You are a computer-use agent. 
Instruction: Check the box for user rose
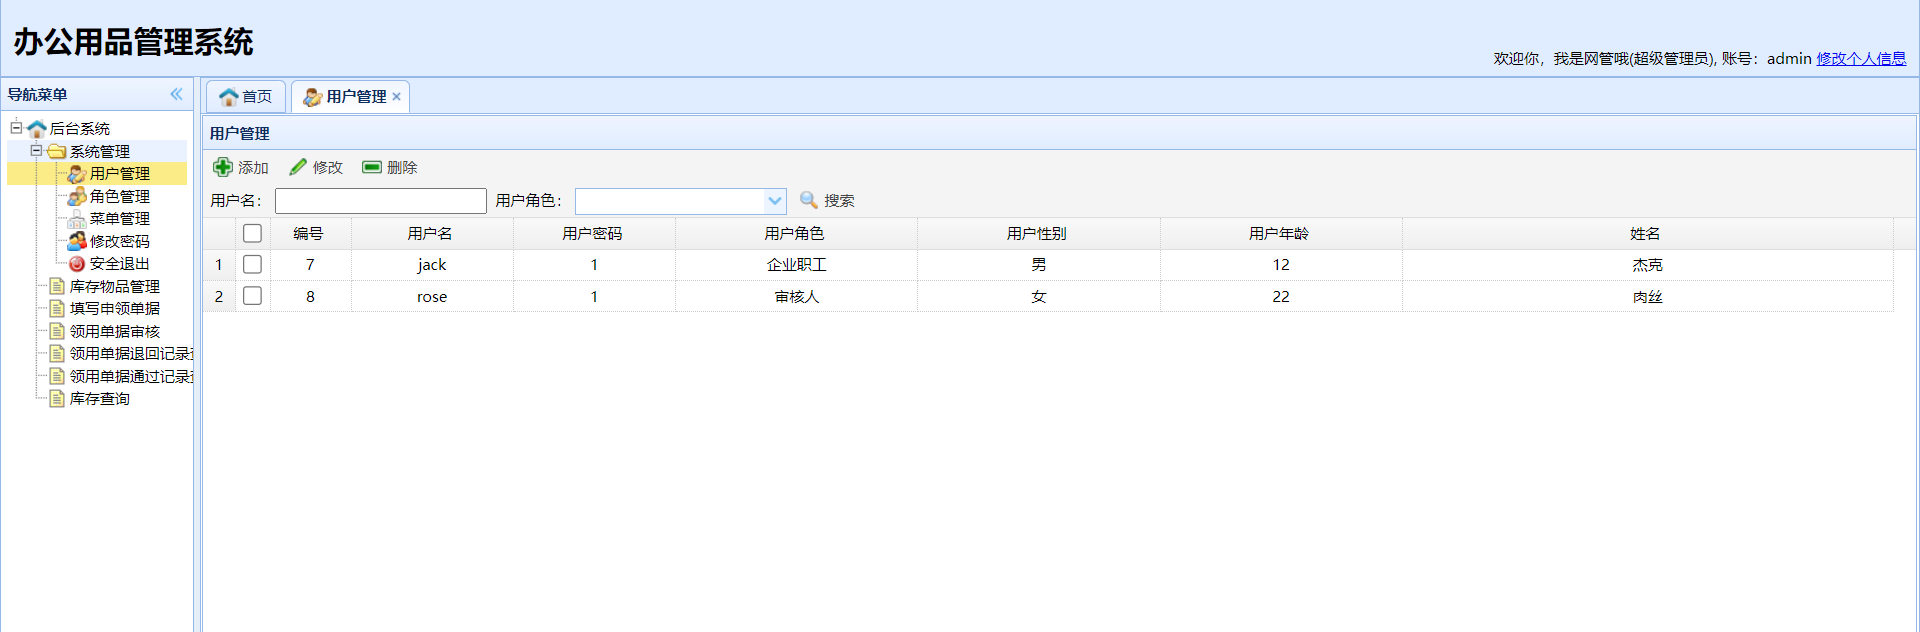(x=252, y=296)
